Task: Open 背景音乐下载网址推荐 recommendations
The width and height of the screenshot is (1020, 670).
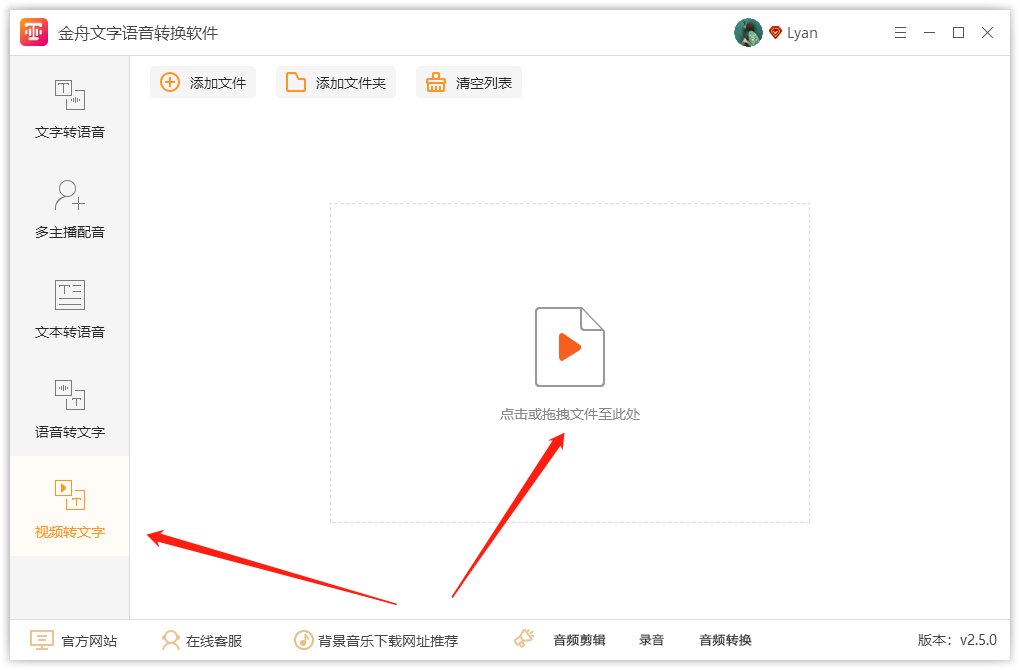Action: (x=380, y=640)
